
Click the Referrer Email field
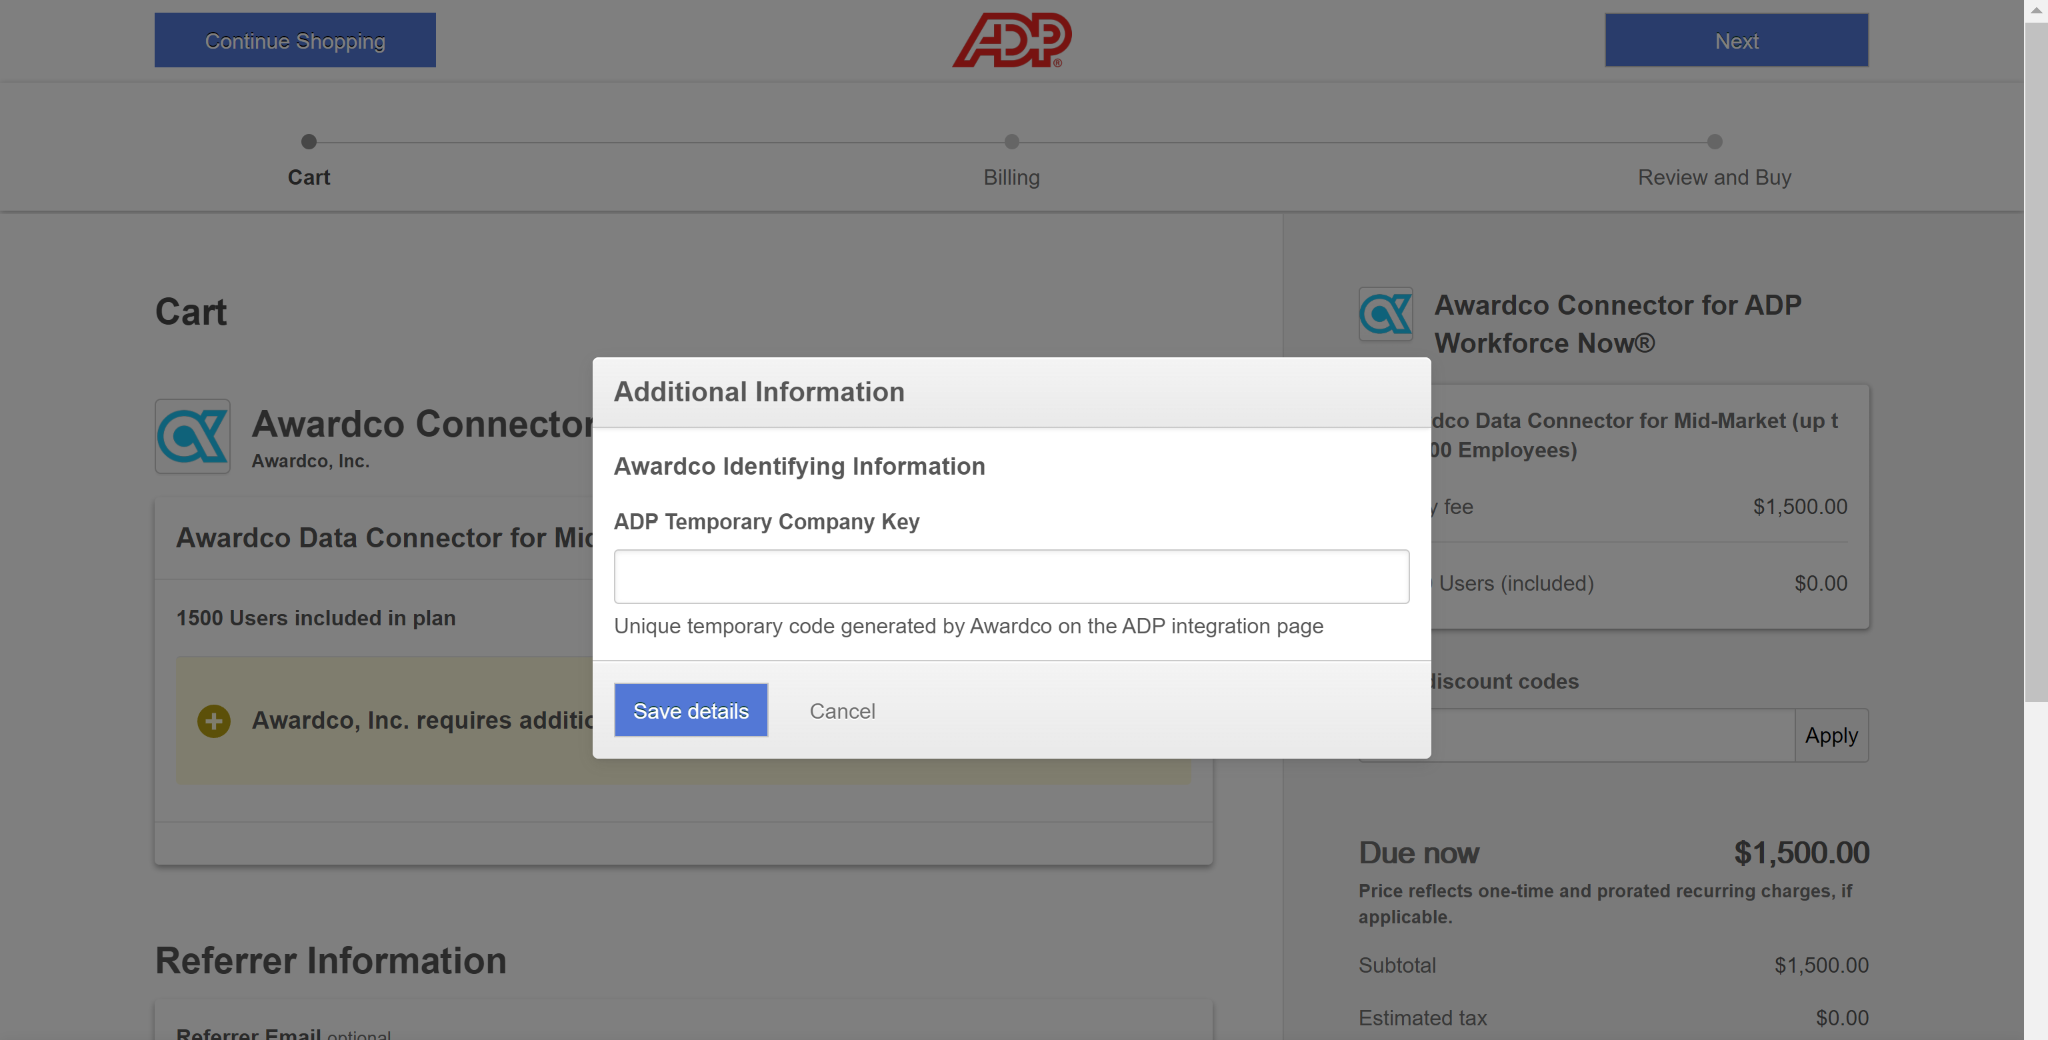680,1035
